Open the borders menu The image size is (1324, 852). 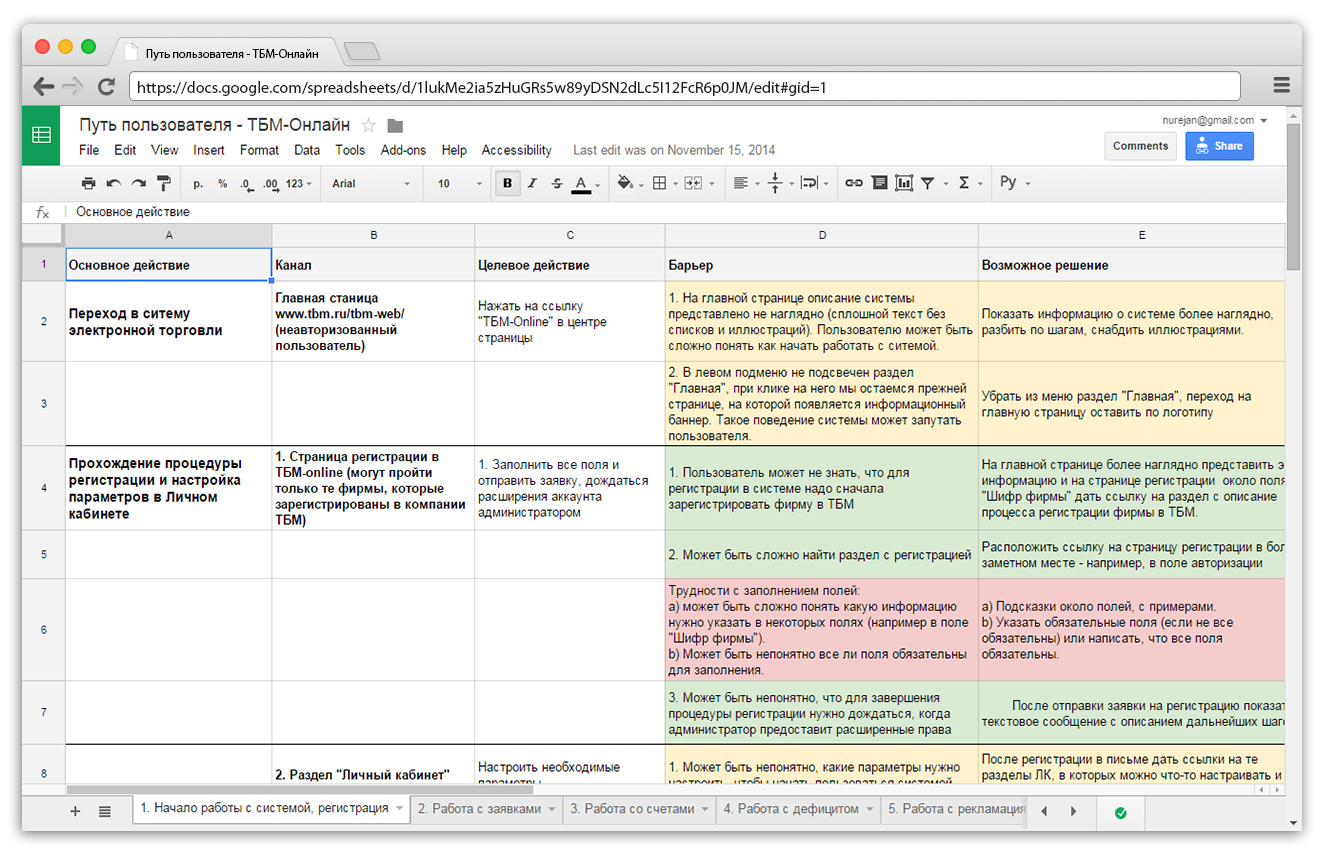click(664, 183)
